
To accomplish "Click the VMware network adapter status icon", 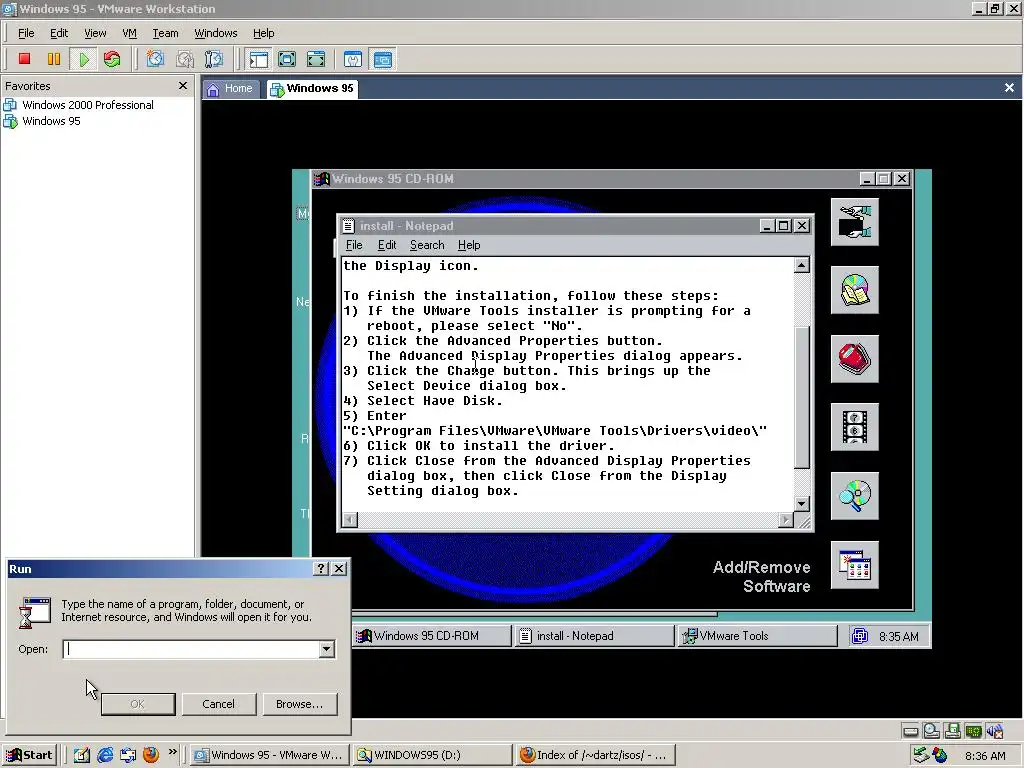I will click(x=974, y=731).
